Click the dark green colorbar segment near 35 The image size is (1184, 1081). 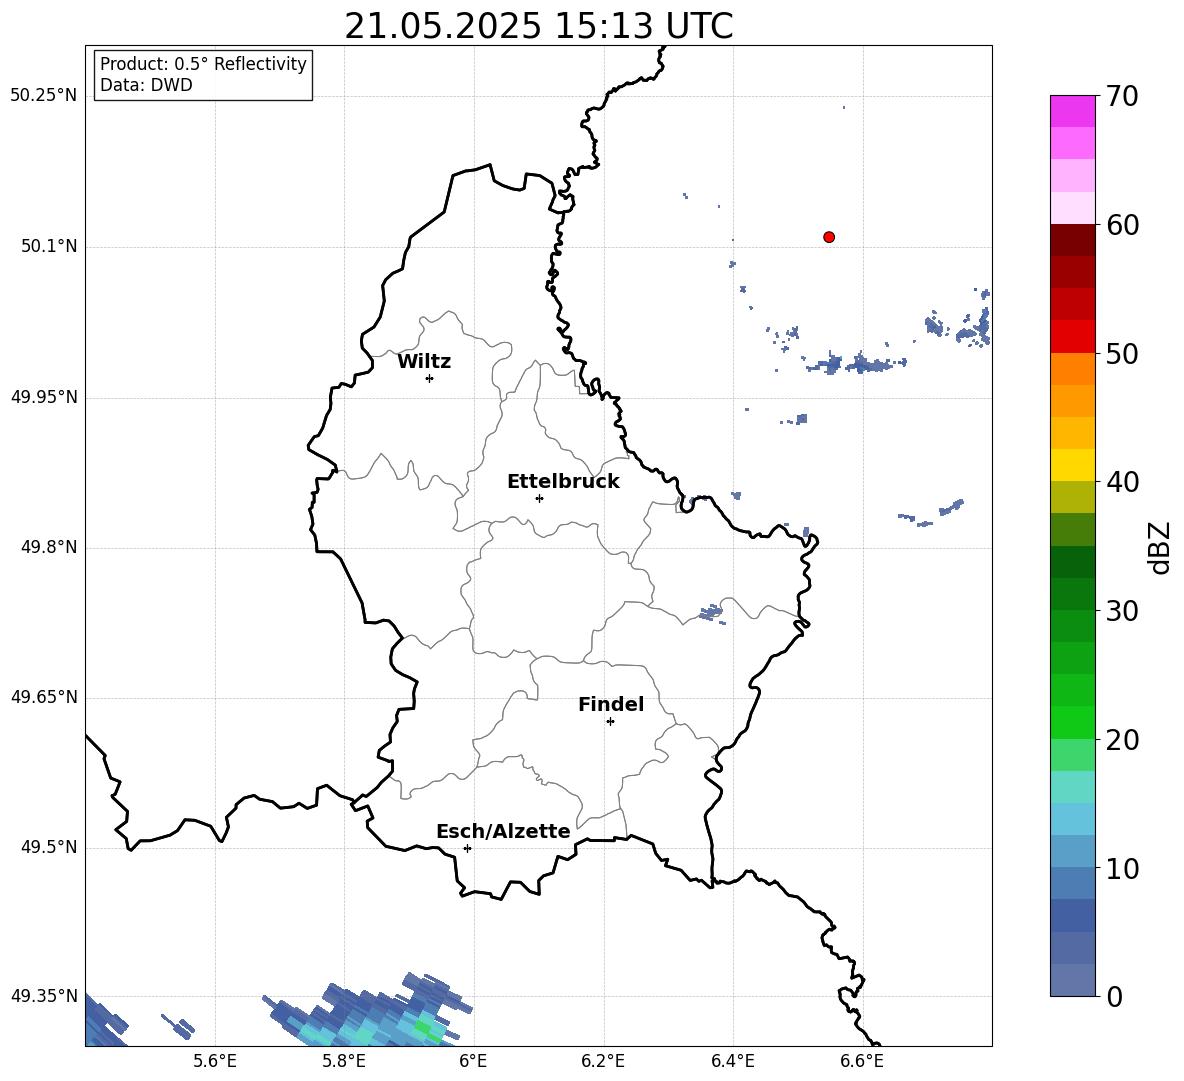pyautogui.click(x=1073, y=562)
